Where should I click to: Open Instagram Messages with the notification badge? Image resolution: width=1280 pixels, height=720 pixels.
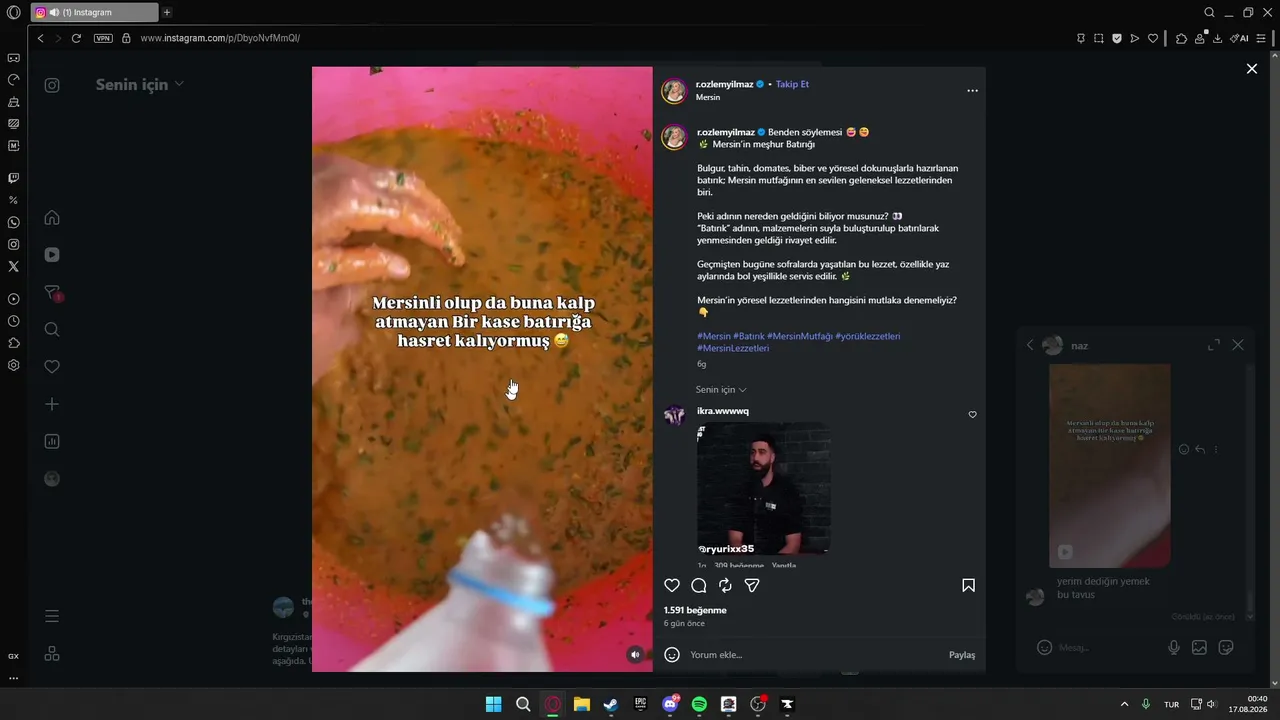tap(52, 293)
